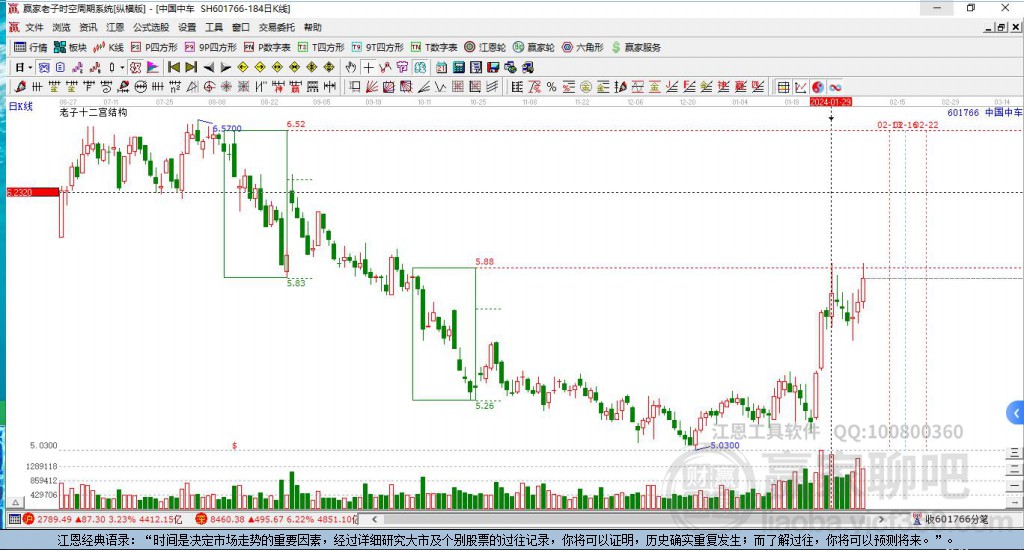Step forward with black right arrow icon
This screenshot has height=550, width=1024.
click(x=225, y=67)
